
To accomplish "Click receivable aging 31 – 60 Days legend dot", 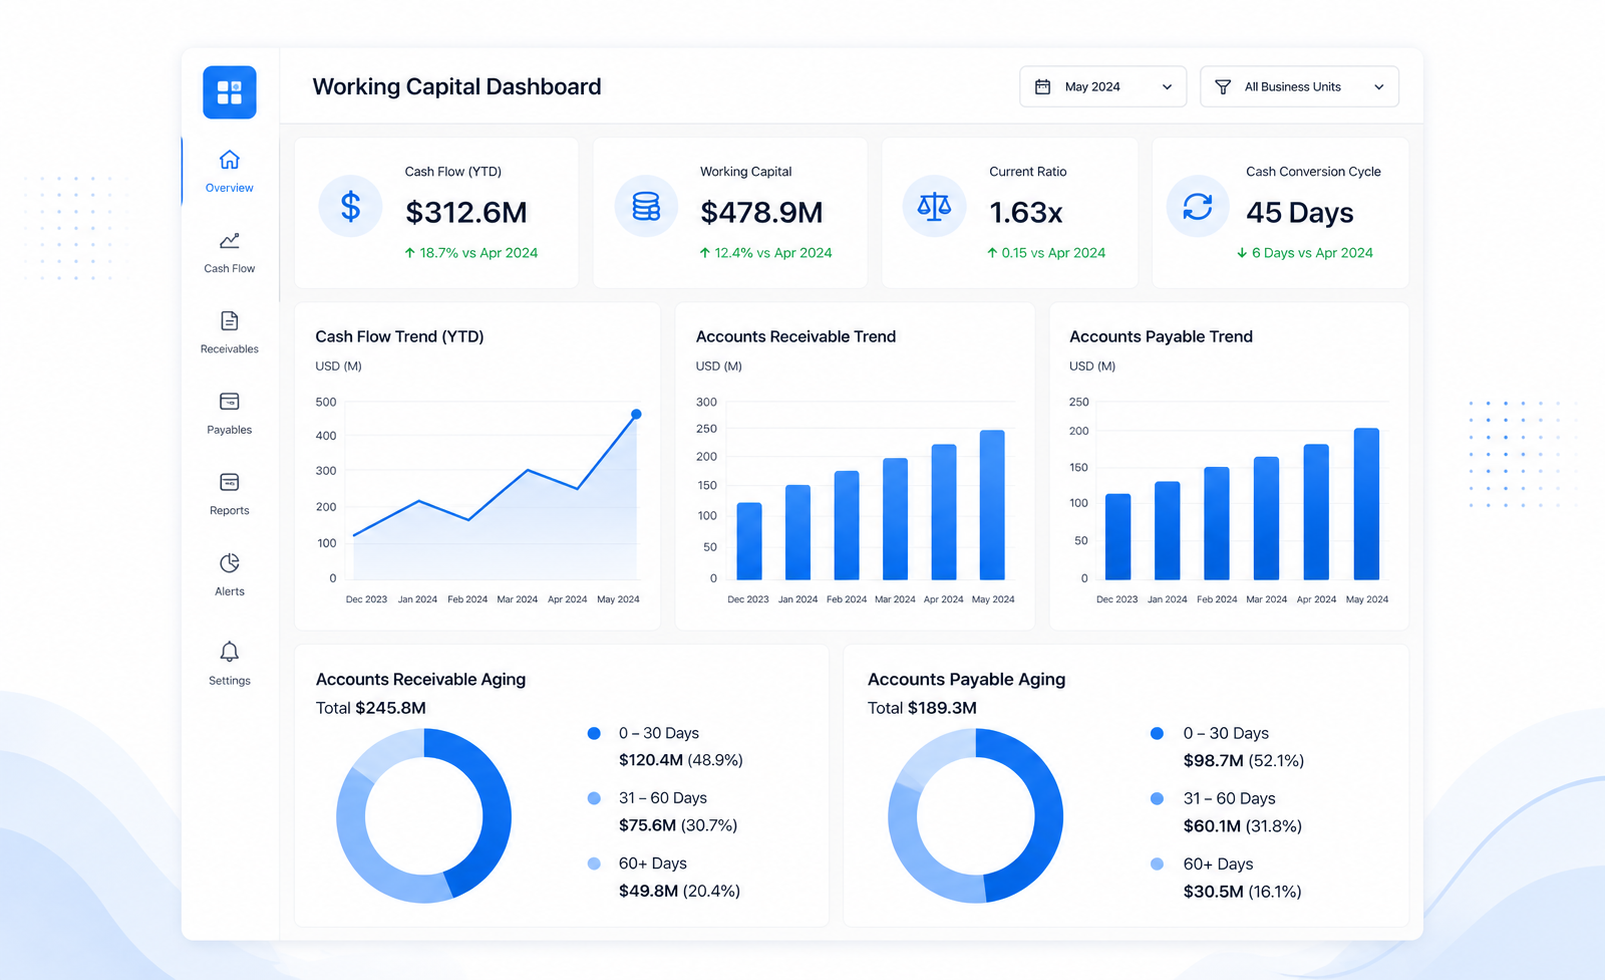I will [594, 798].
